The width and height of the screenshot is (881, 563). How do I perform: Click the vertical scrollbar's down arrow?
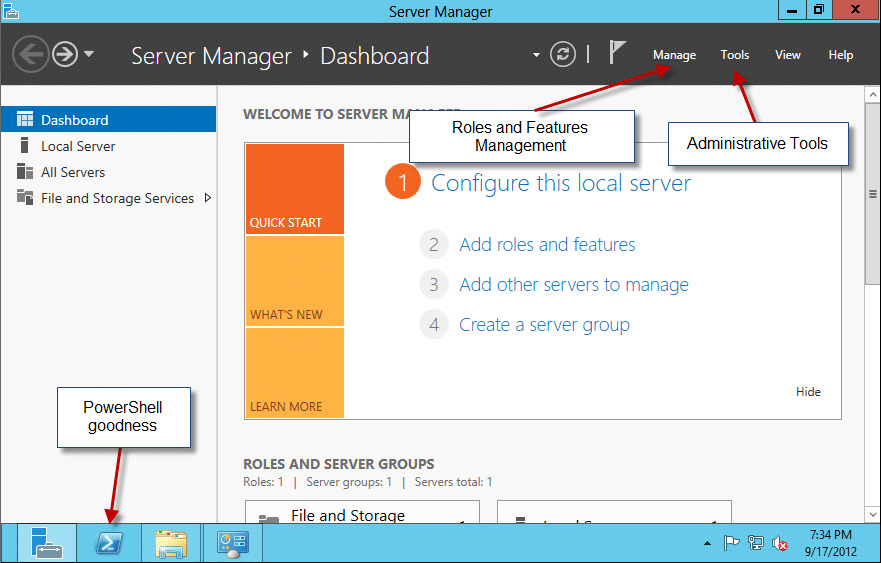[872, 513]
